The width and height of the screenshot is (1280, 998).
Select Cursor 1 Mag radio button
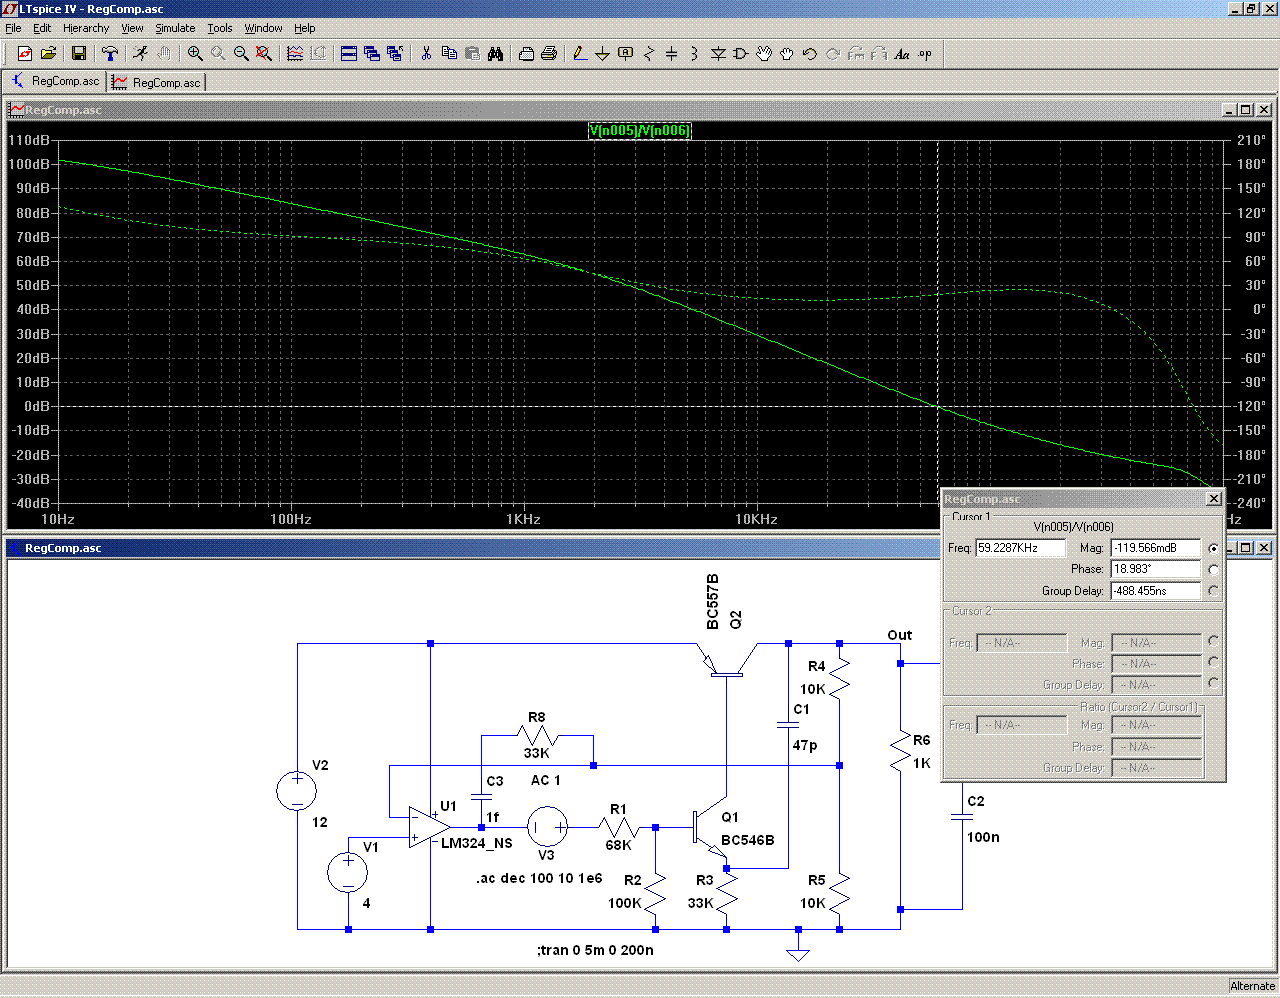[x=1213, y=548]
